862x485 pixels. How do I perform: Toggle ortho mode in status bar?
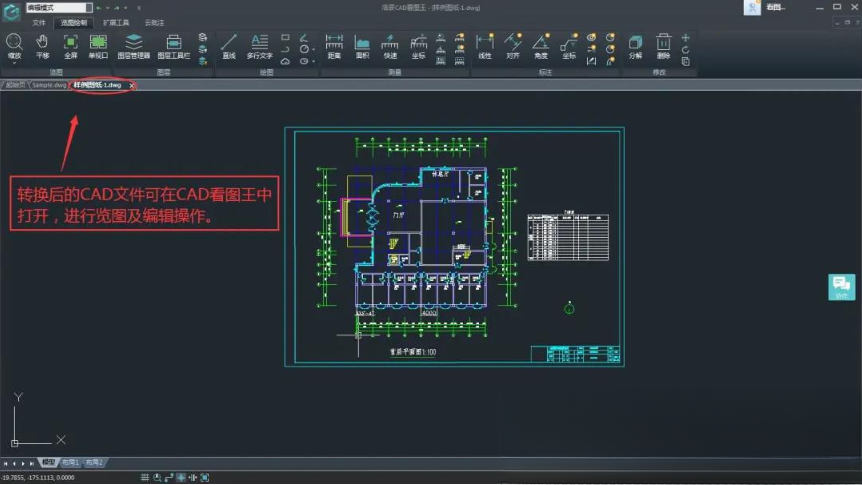(169, 477)
